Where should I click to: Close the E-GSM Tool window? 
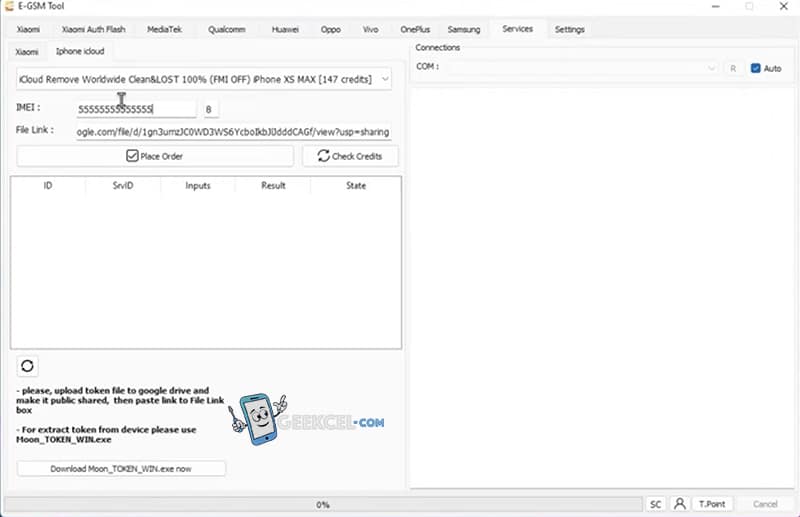784,6
